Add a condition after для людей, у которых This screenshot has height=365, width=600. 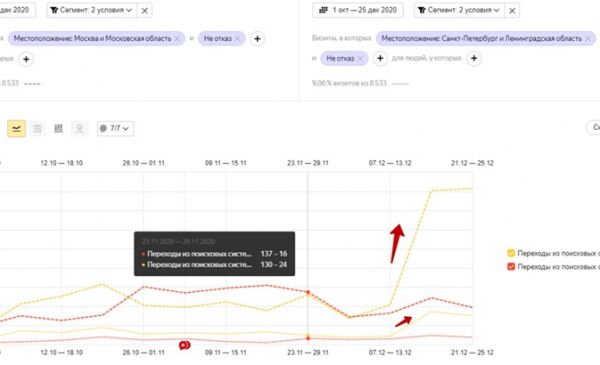pos(474,59)
